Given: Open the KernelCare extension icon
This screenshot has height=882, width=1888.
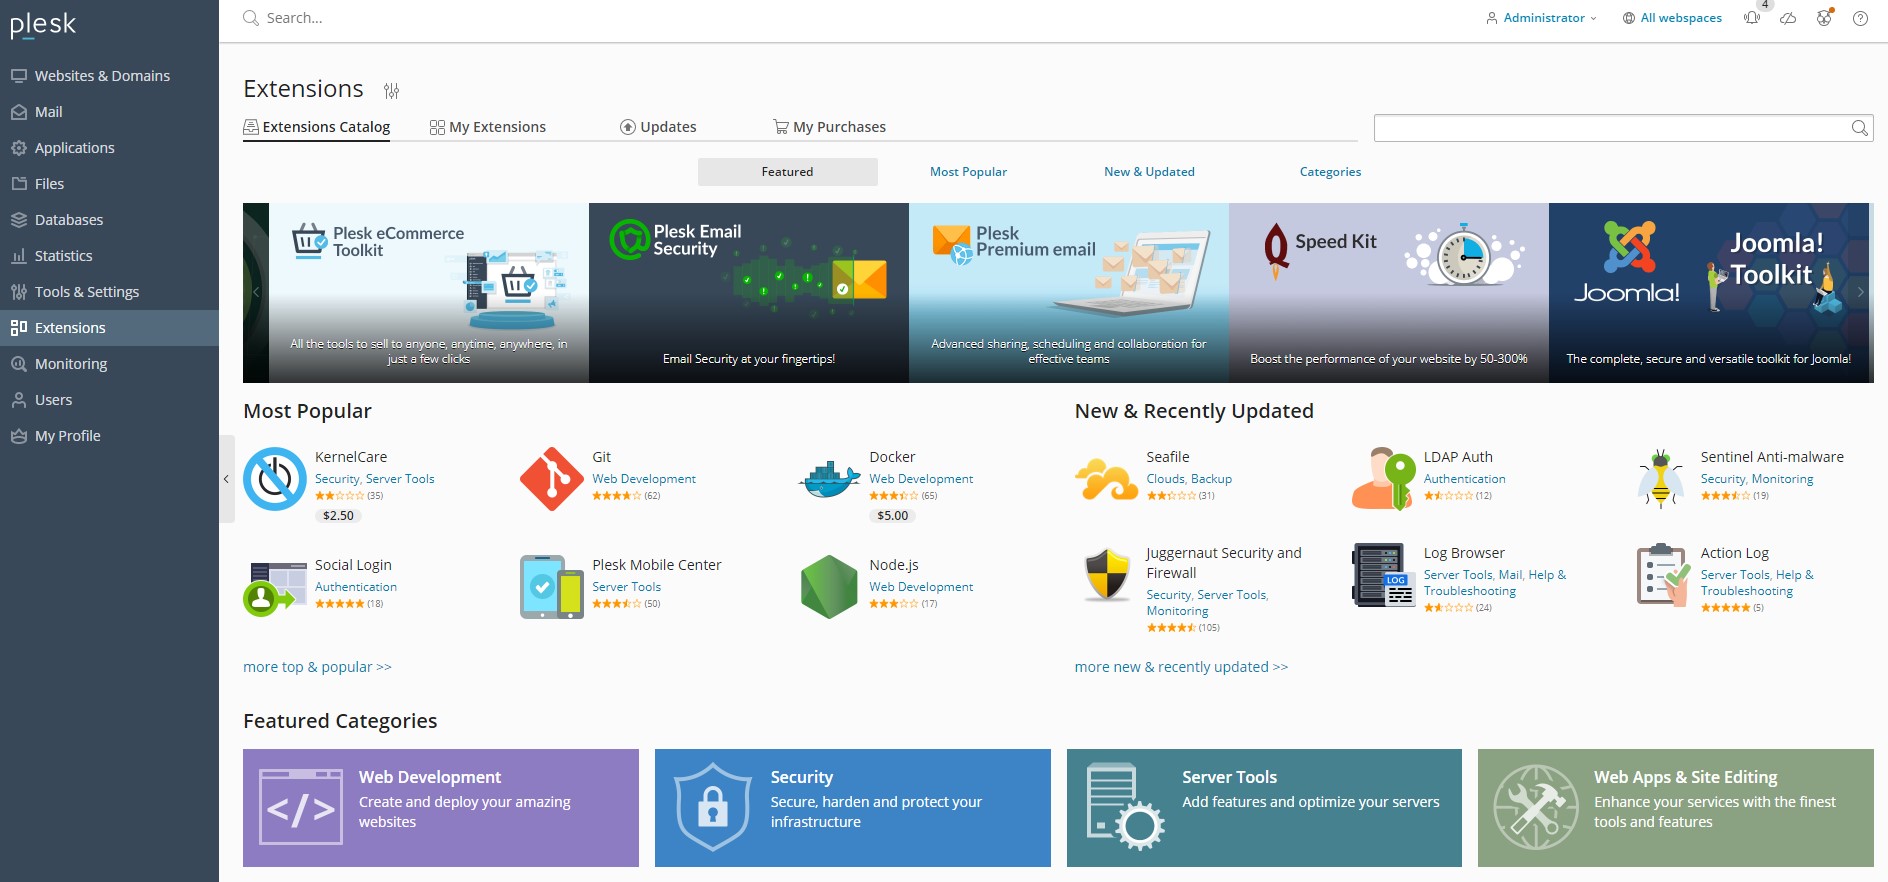Looking at the screenshot, I should click(275, 479).
